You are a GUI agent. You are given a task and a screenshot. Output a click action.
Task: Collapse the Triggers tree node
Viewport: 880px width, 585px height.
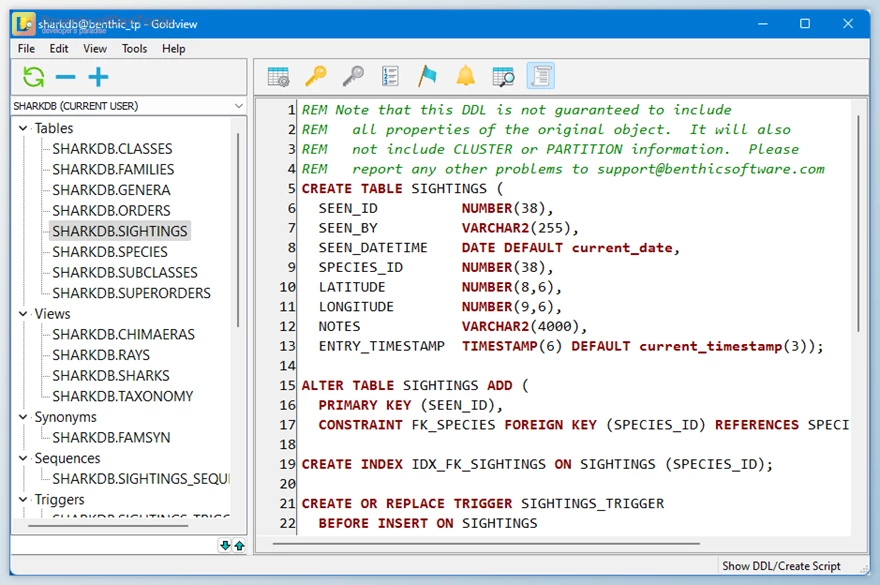click(23, 499)
